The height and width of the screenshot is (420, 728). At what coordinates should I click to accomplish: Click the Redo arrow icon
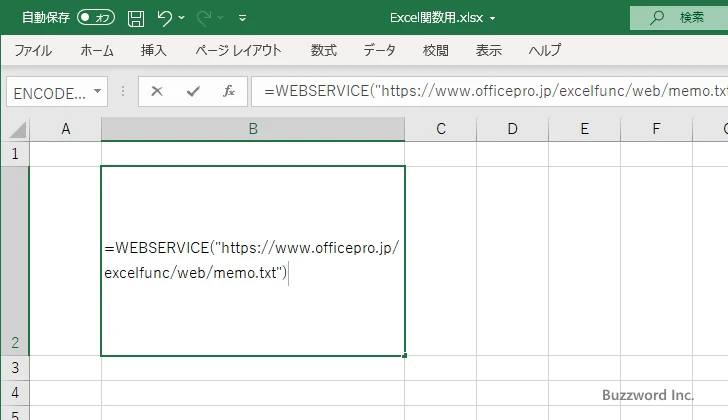pyautogui.click(x=204, y=18)
